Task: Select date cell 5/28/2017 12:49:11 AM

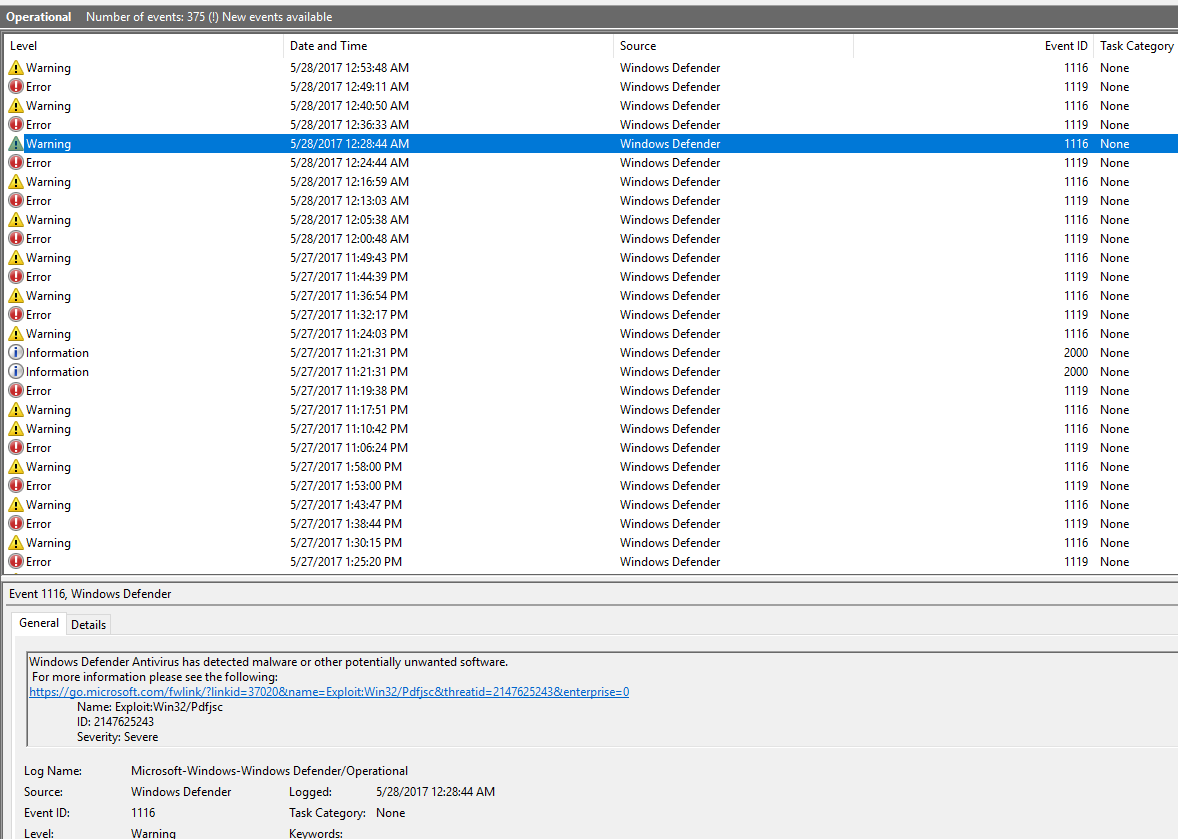Action: tap(349, 86)
